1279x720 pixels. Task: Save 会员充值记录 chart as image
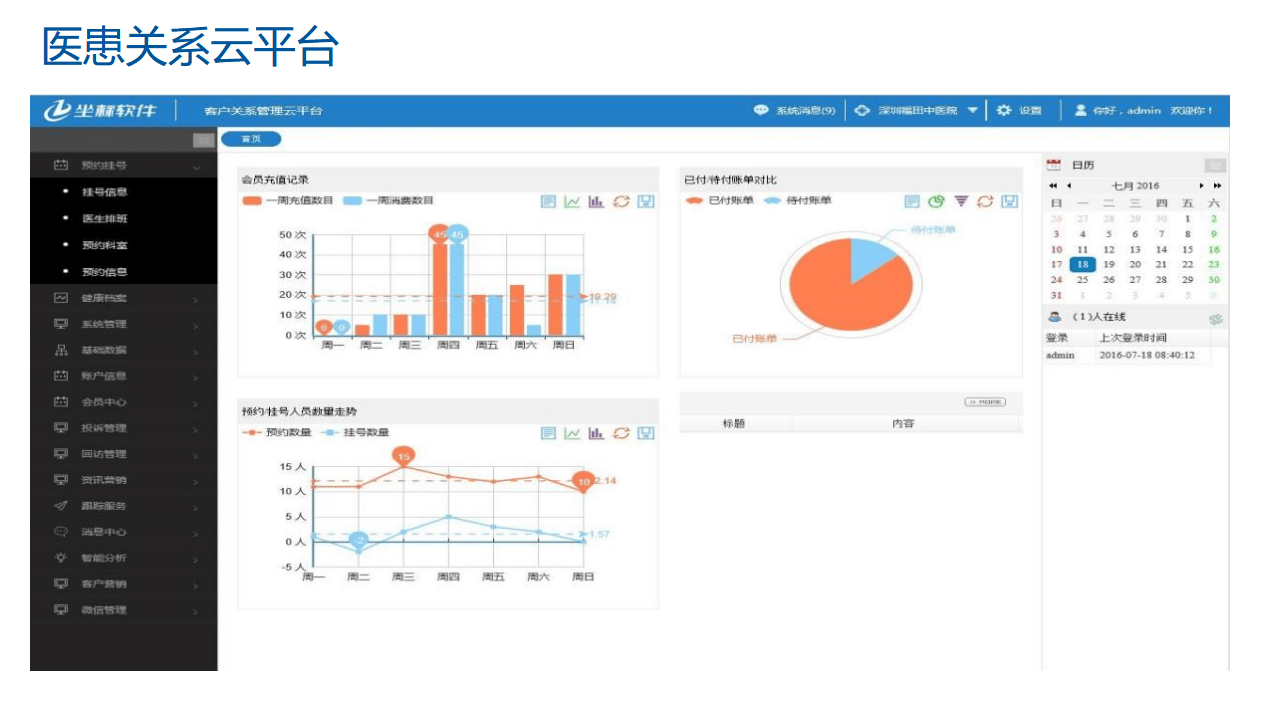(646, 201)
